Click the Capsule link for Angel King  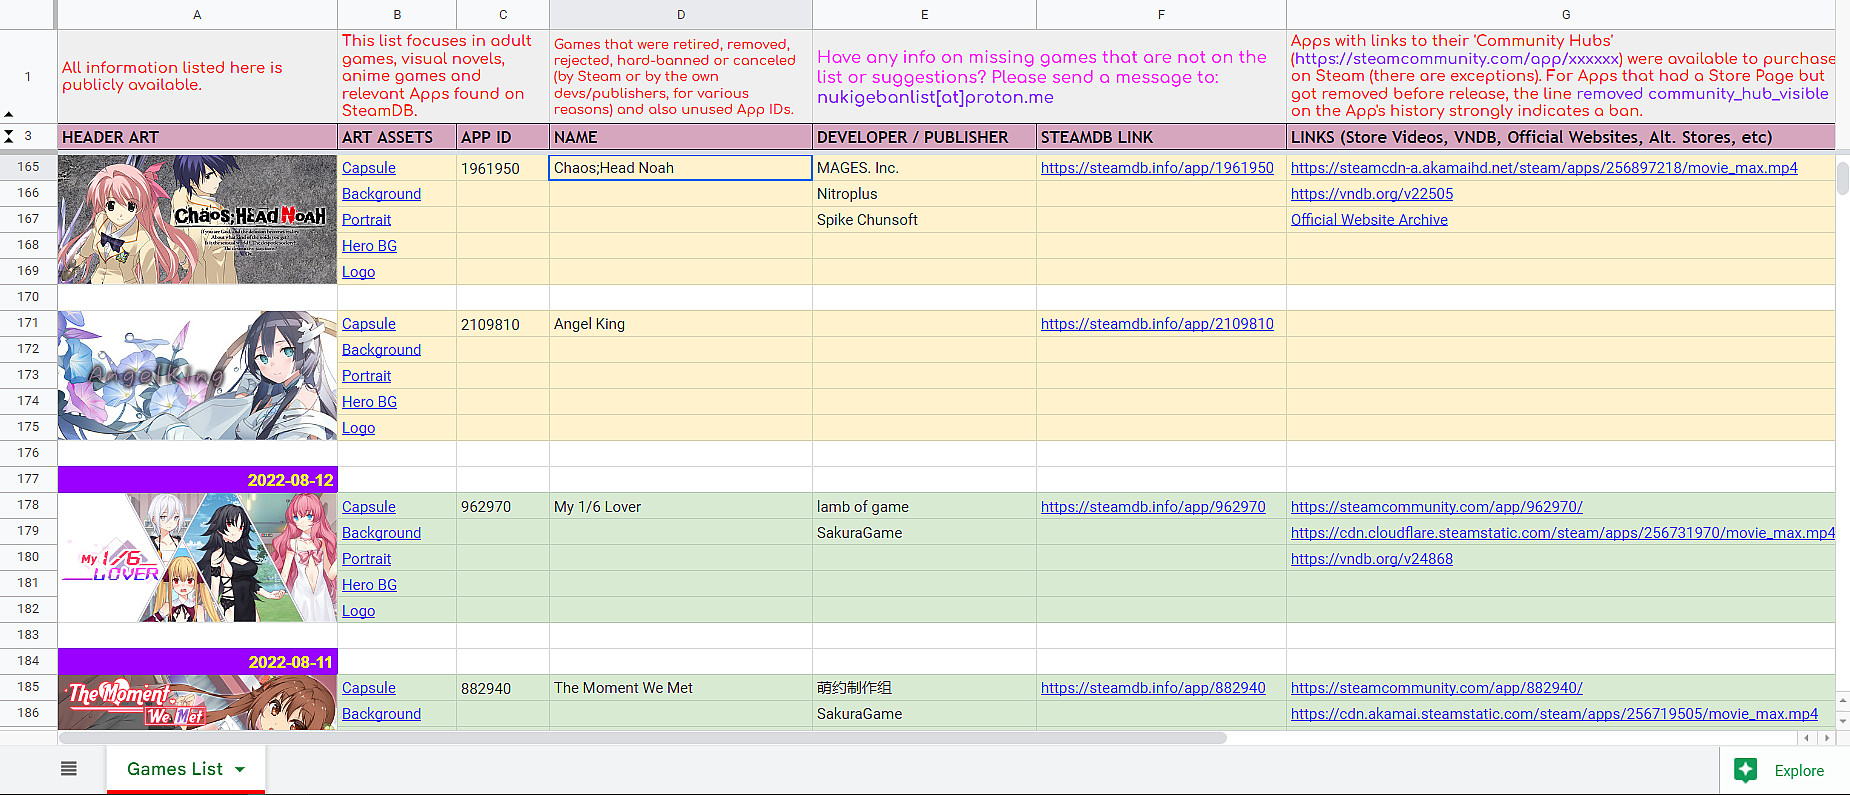point(368,324)
